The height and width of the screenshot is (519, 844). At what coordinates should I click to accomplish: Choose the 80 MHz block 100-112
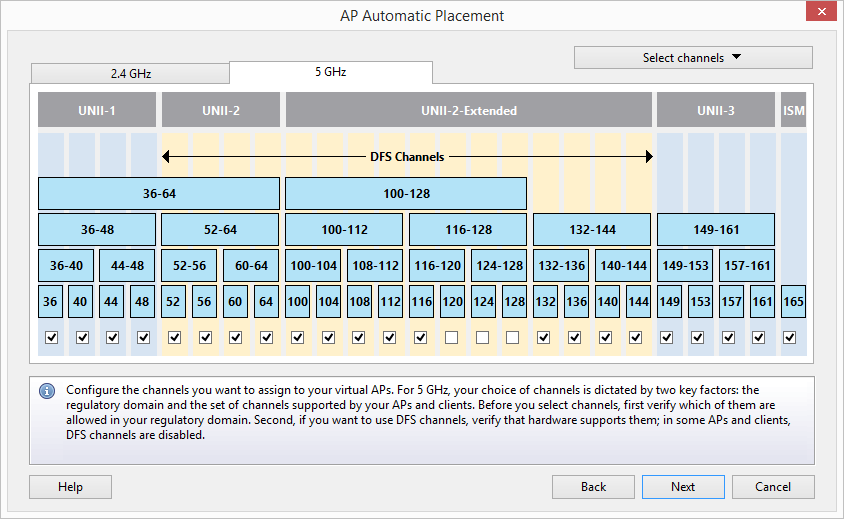pos(344,229)
